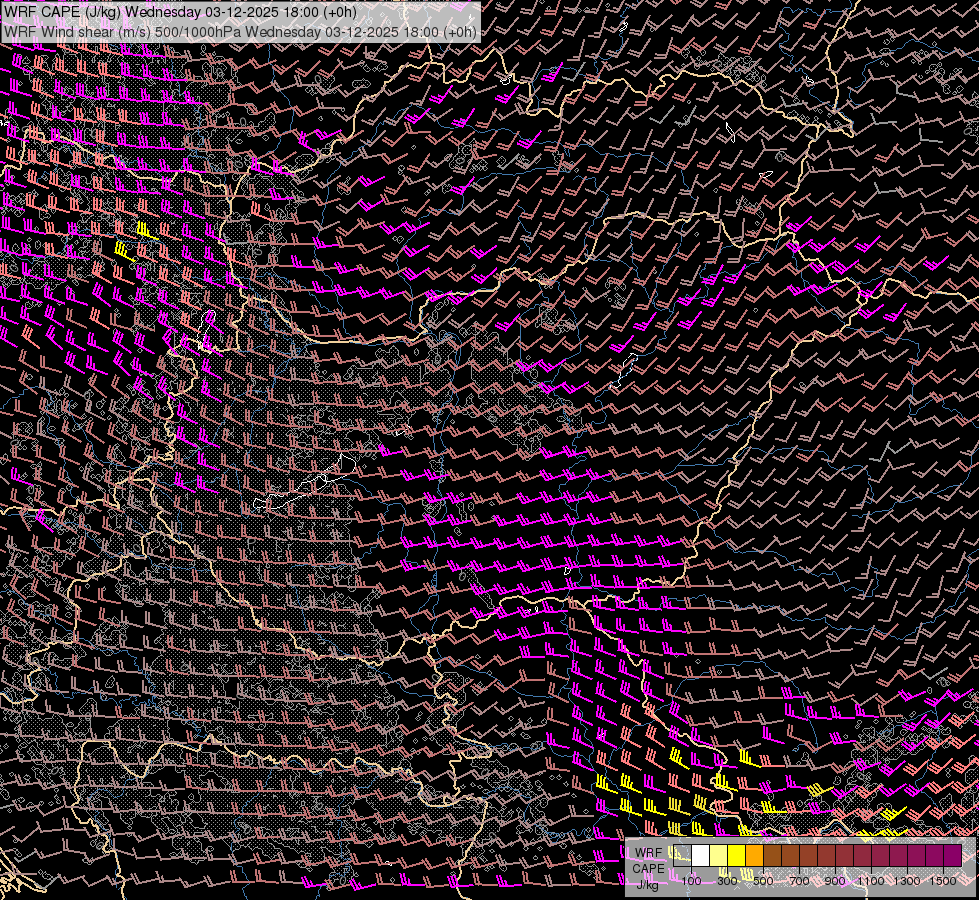Click the WRF CAPE (J/kg) title line
Screen dimensions: 979x900
click(180, 12)
